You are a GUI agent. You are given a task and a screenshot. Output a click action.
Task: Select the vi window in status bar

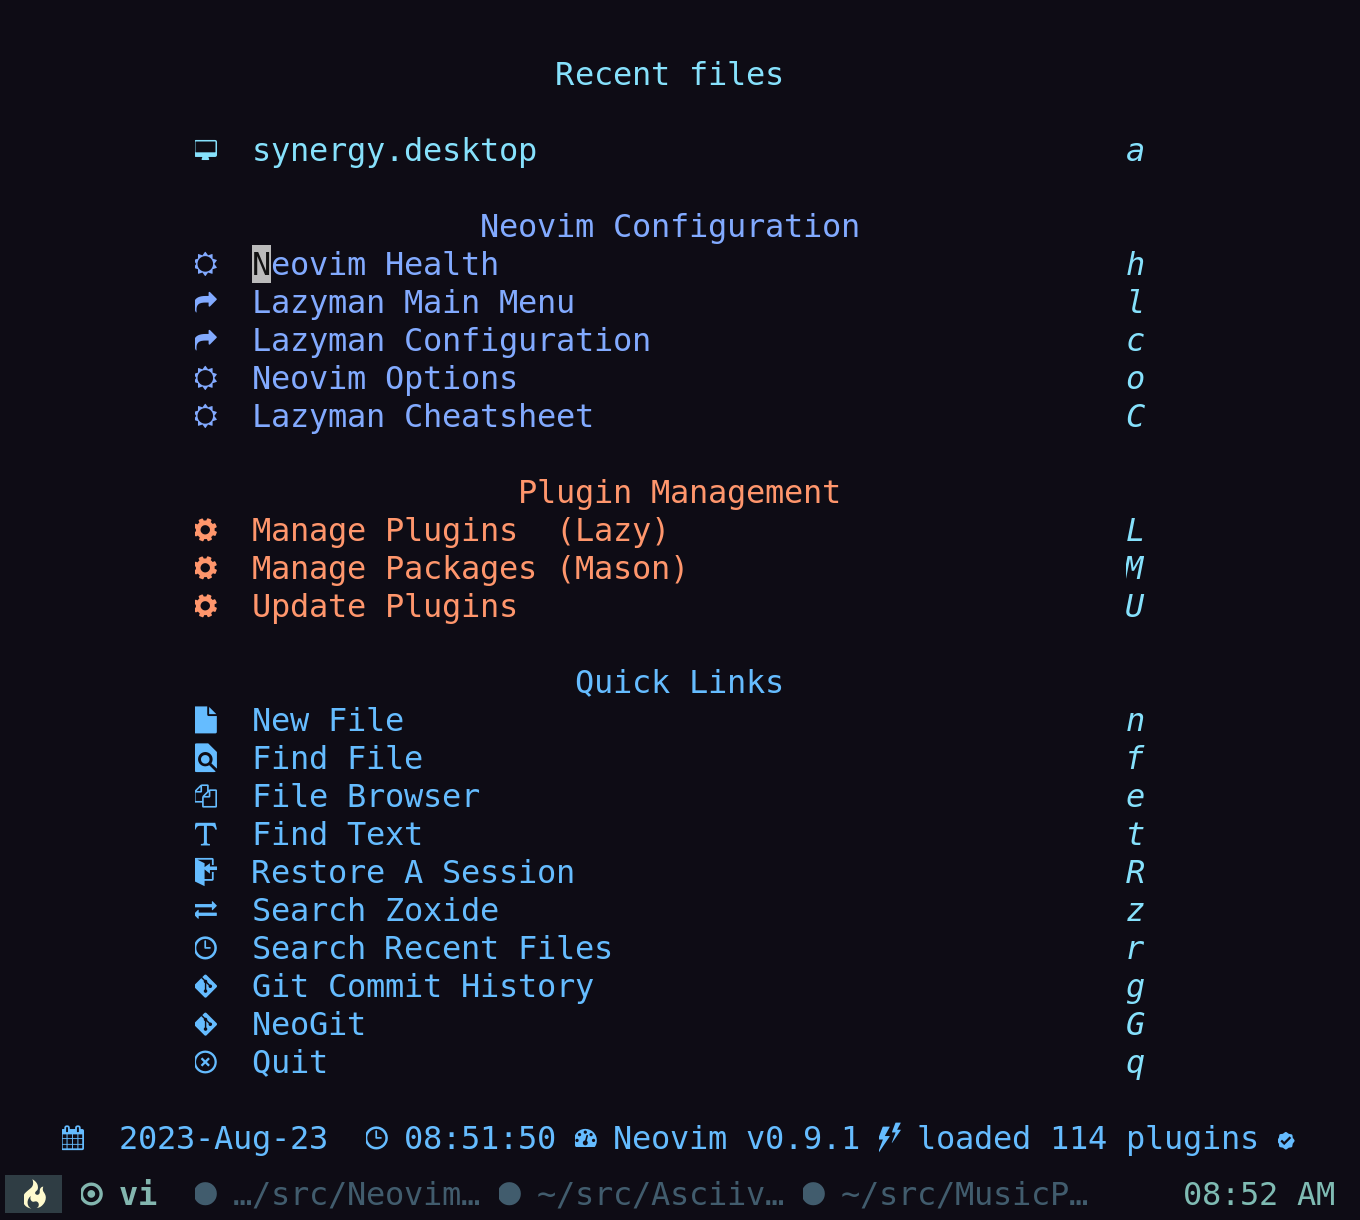[x=119, y=1194]
